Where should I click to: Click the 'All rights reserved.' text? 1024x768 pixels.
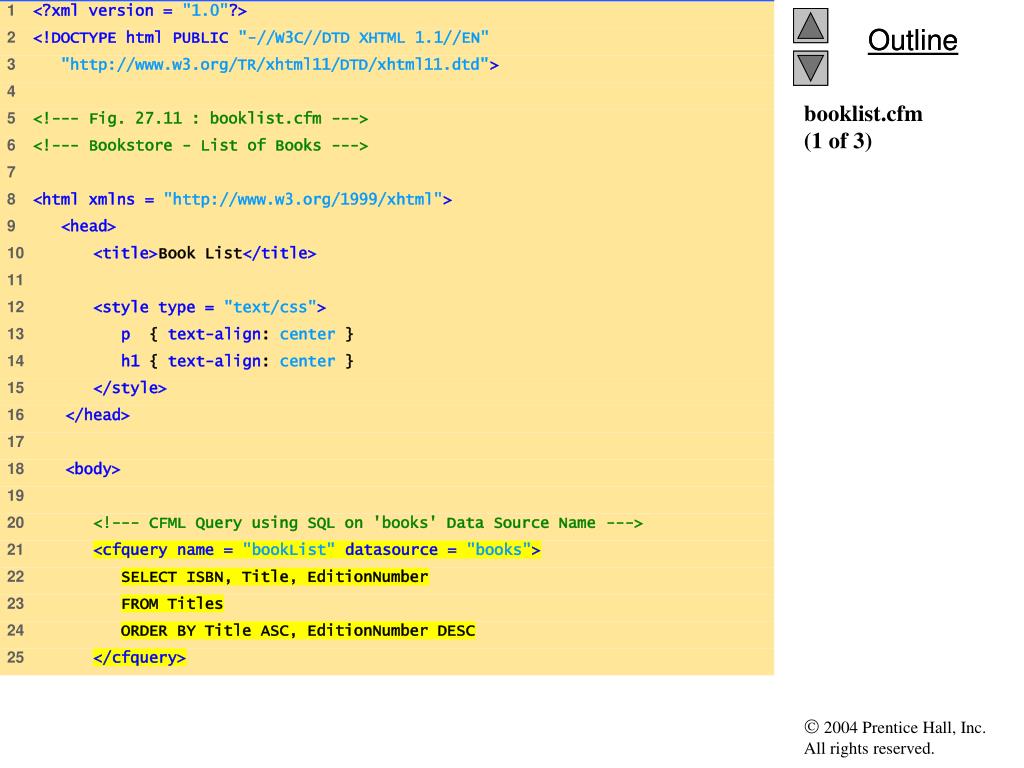(869, 748)
